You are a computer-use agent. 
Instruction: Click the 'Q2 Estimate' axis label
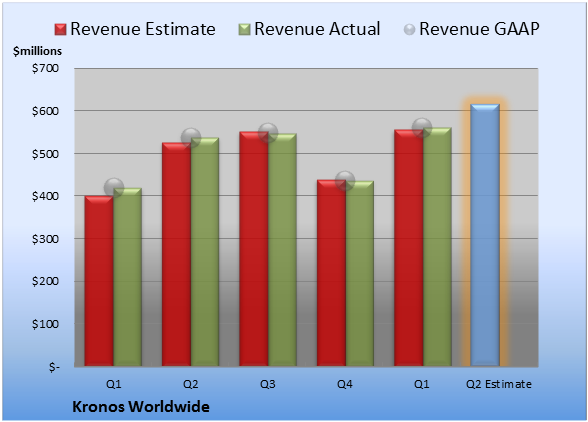499,384
